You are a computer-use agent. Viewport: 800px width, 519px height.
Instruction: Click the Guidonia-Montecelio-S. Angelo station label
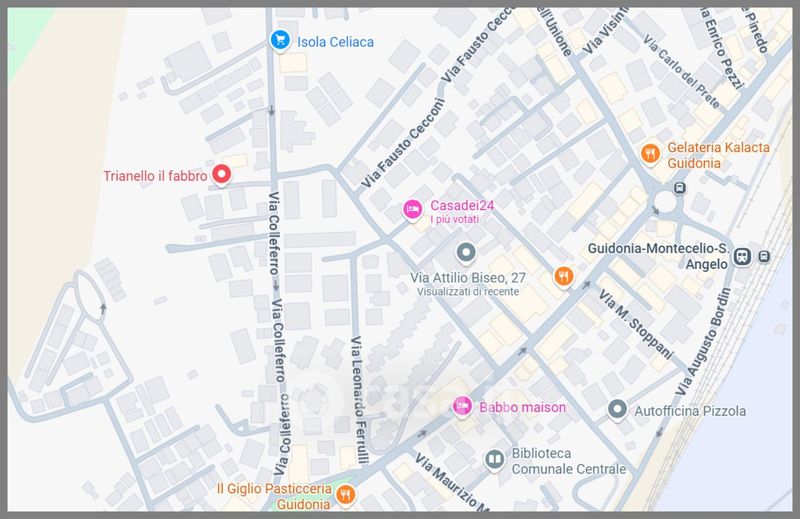658,256
